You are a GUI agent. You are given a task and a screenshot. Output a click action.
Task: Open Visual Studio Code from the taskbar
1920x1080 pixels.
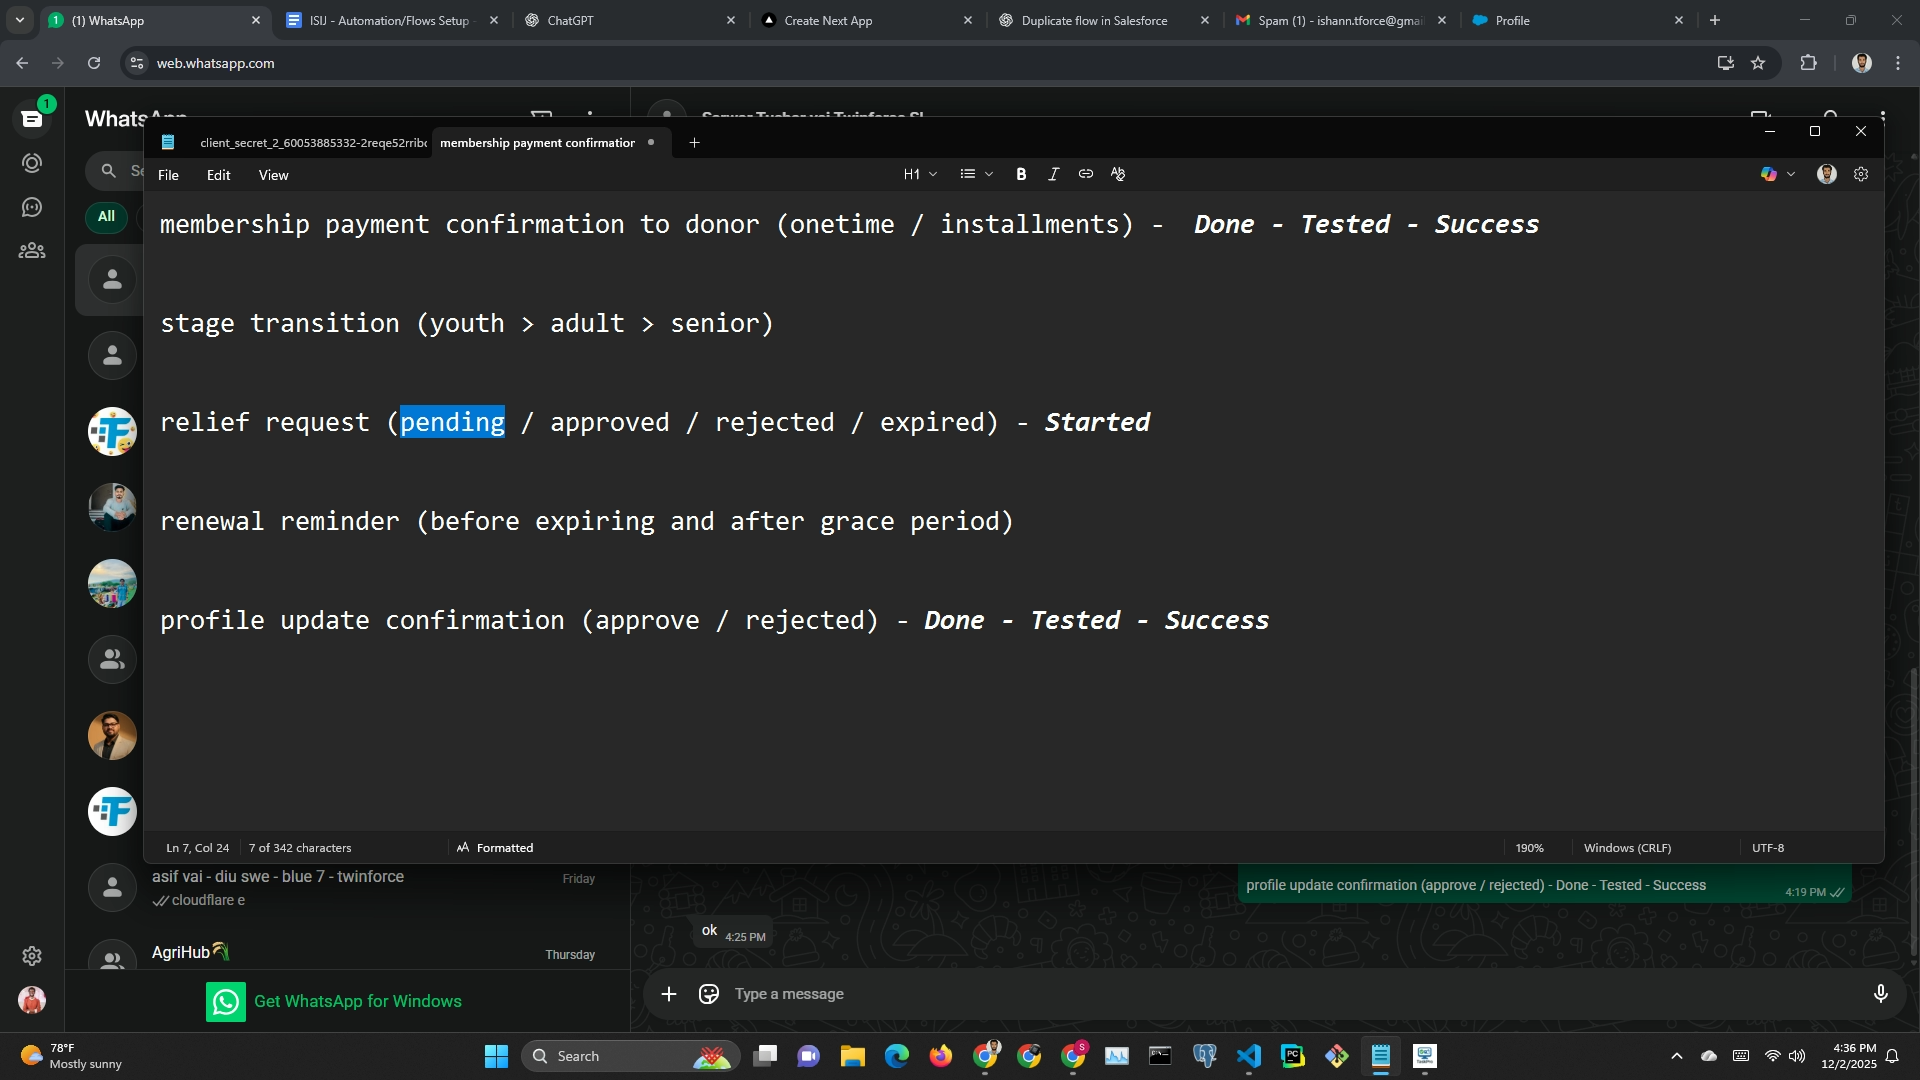click(x=1249, y=1056)
